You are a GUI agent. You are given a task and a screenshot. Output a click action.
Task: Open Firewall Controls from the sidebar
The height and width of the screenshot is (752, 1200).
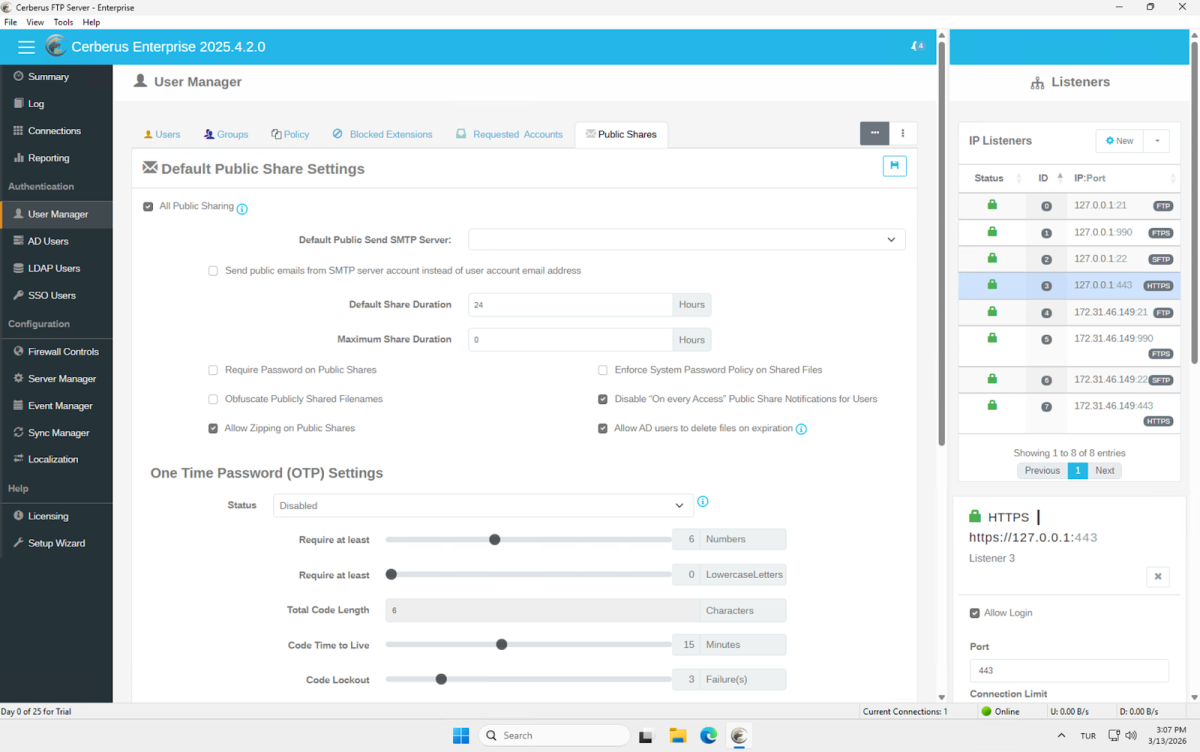[62, 352]
